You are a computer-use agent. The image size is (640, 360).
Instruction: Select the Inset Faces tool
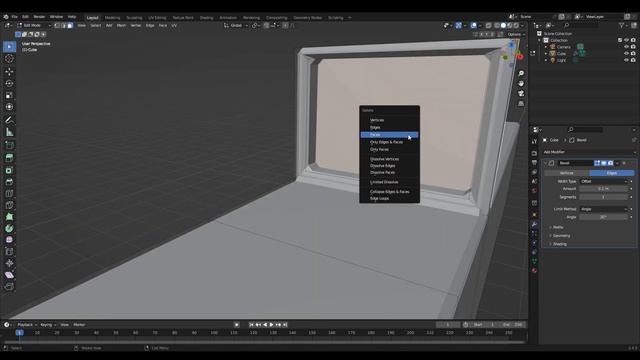point(9,170)
